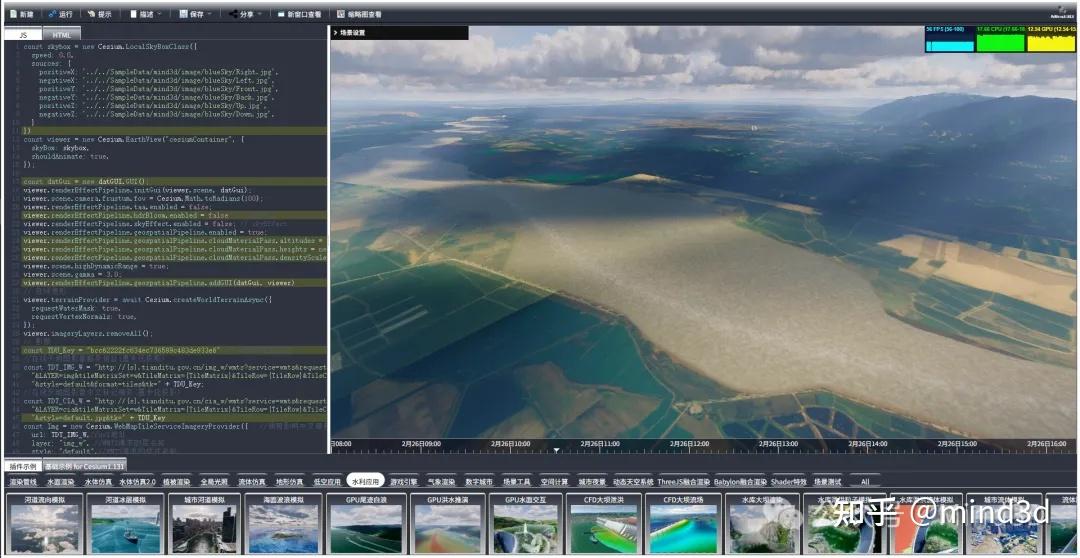Screen dimensions: 1080x558
Task: Run the code with the 运行 icon
Action: click(x=52, y=15)
